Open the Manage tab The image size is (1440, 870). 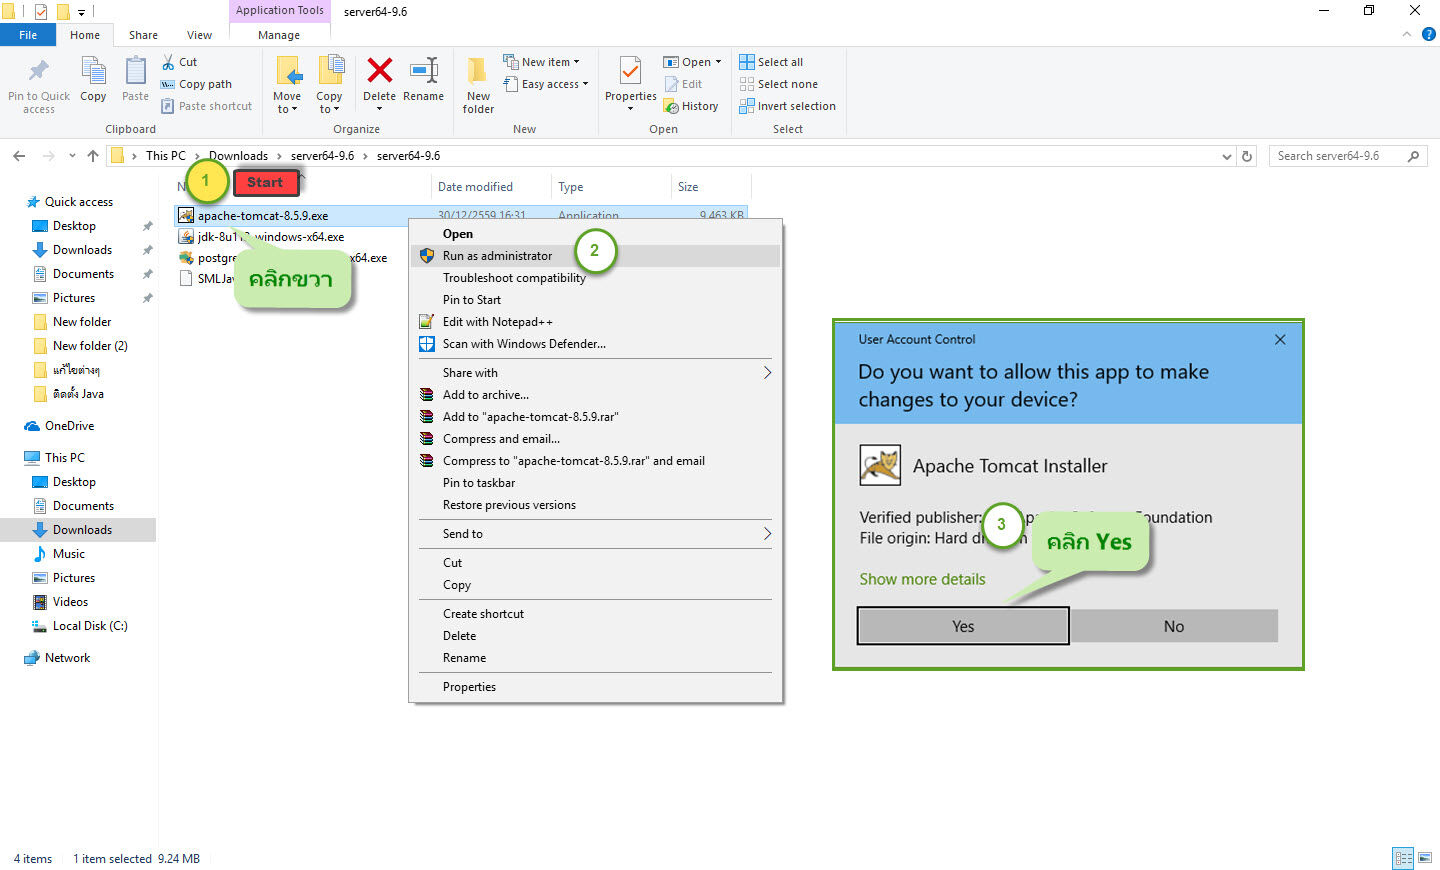point(279,35)
